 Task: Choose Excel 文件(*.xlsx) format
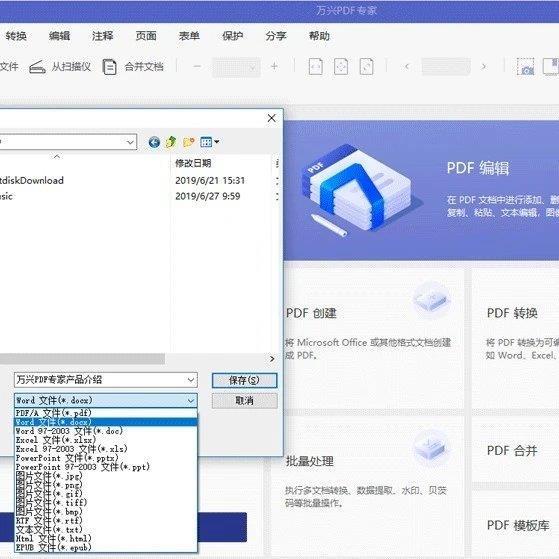(x=106, y=440)
